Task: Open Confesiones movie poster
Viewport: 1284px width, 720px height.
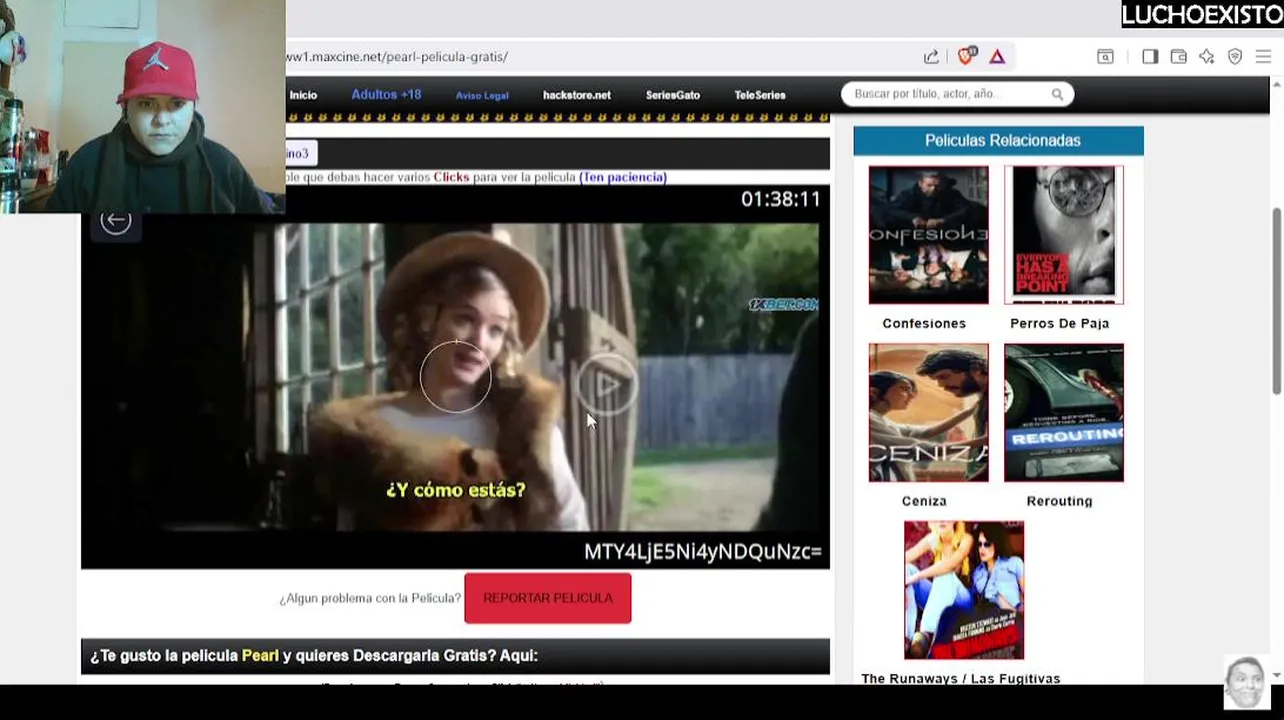Action: (x=928, y=235)
